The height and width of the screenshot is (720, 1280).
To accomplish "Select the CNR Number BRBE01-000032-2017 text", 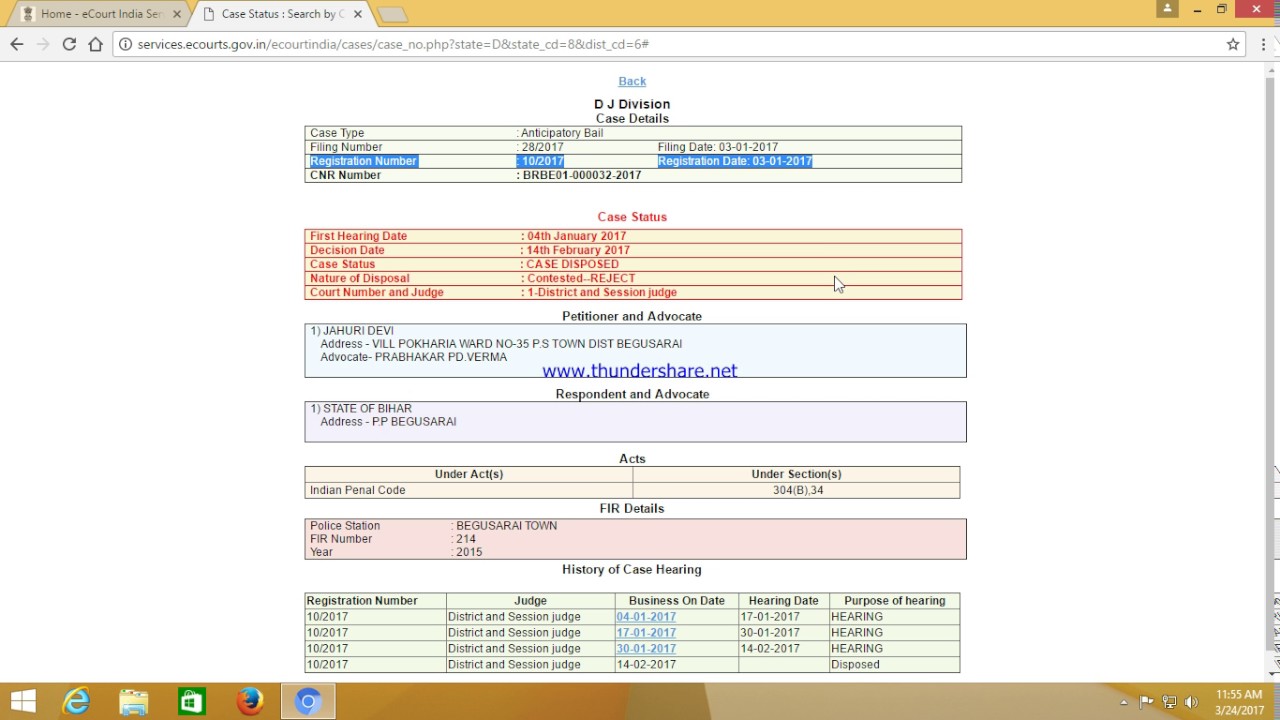I will click(582, 175).
